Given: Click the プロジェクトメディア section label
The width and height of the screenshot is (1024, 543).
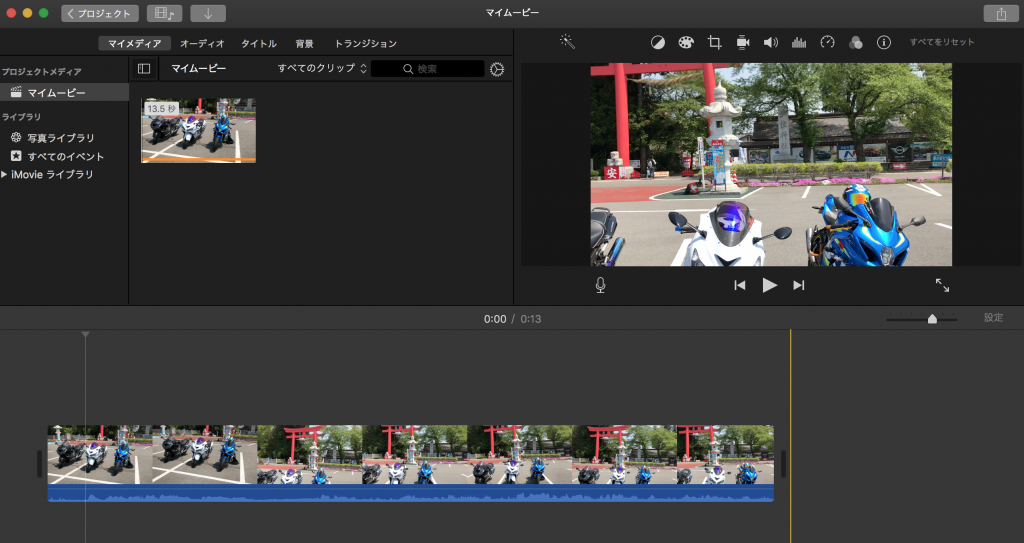Looking at the screenshot, I should pyautogui.click(x=41, y=72).
